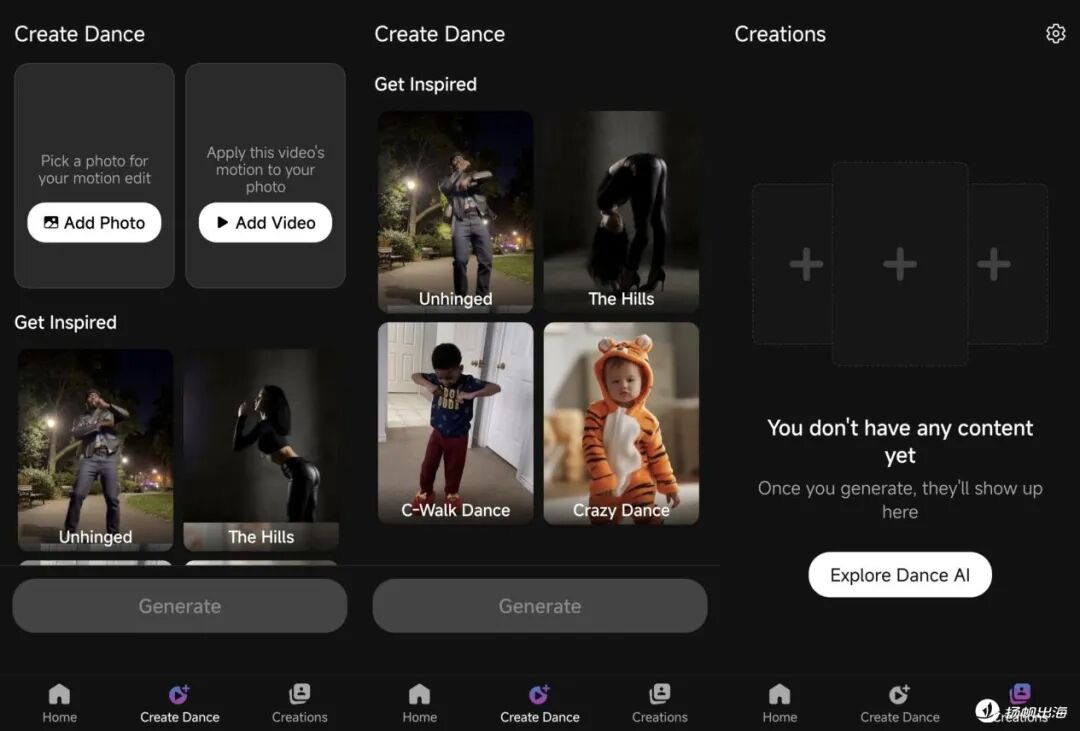Open Create Dance tab in middle screen
Image resolution: width=1080 pixels, height=731 pixels.
pos(539,703)
